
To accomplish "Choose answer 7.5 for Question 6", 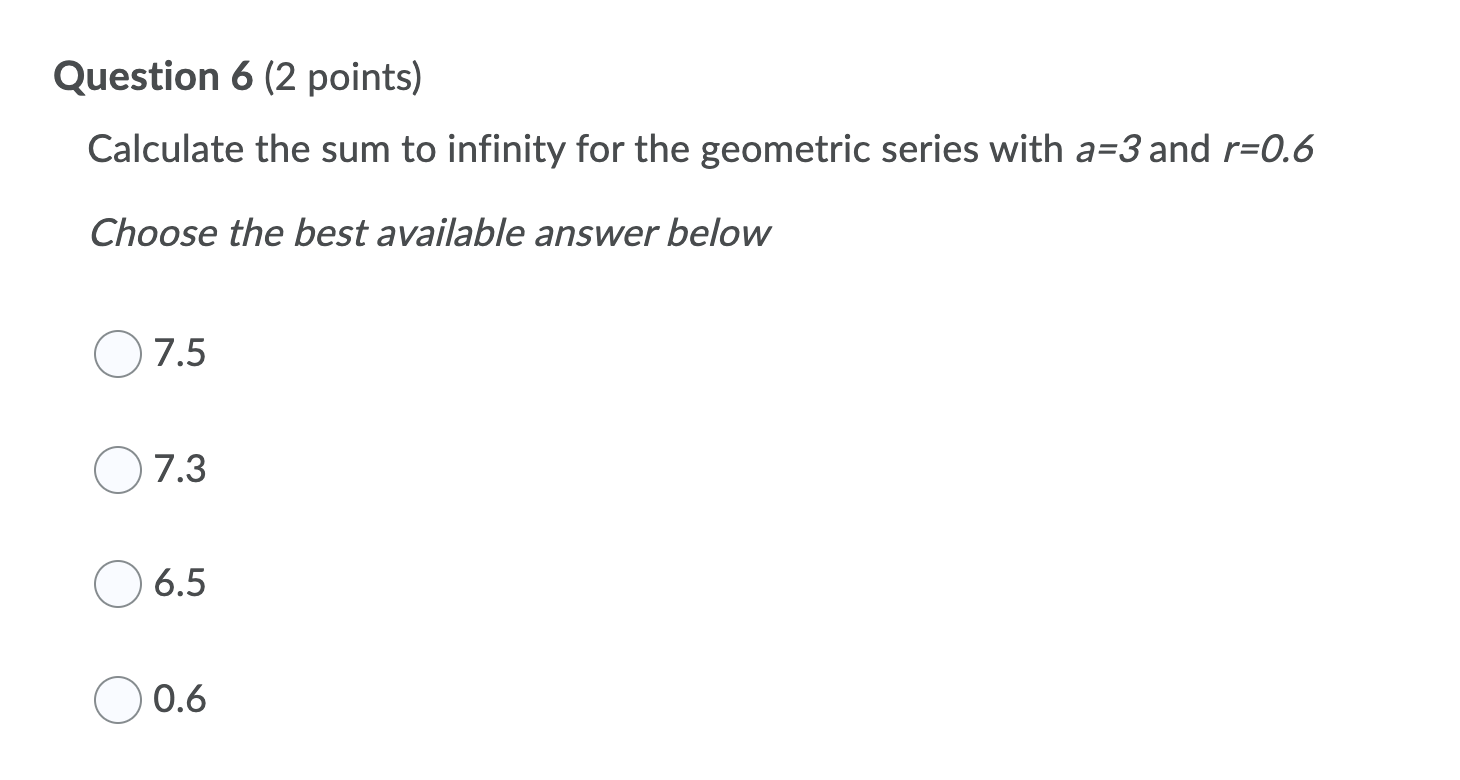I will click(x=117, y=352).
